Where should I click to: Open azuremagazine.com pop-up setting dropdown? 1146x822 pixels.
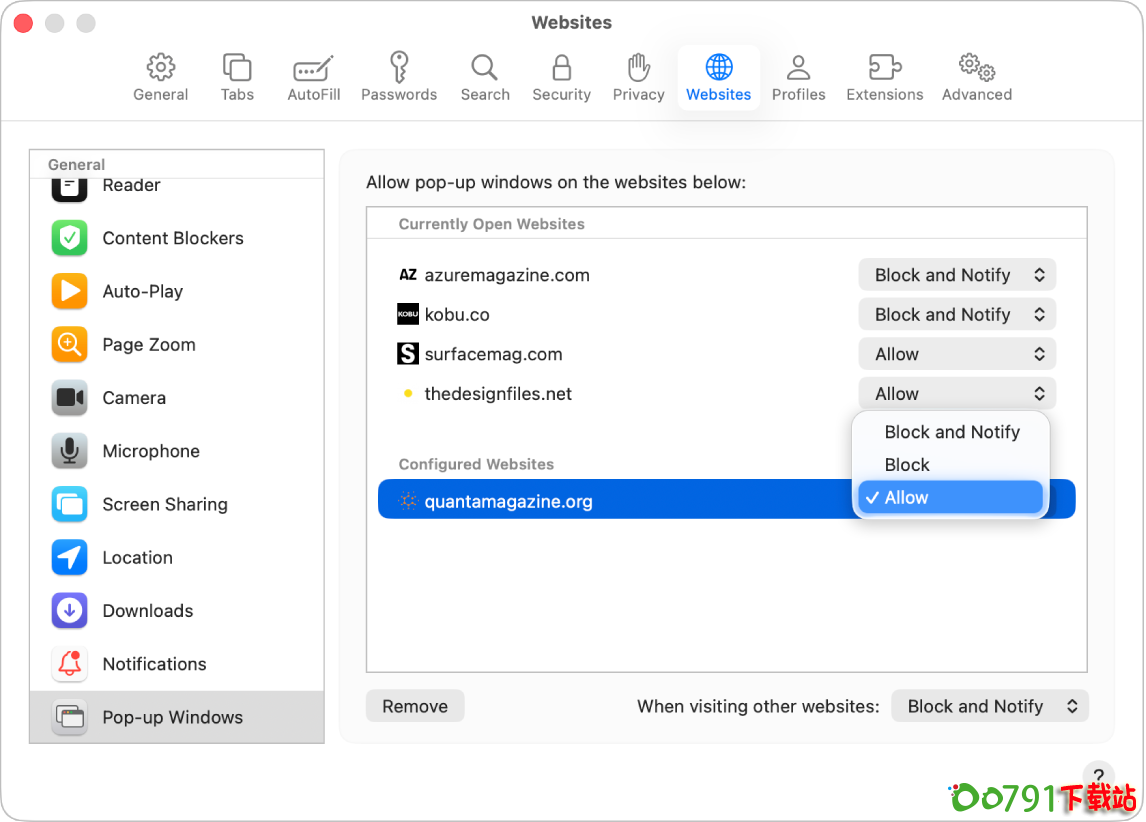pyautogui.click(x=957, y=275)
